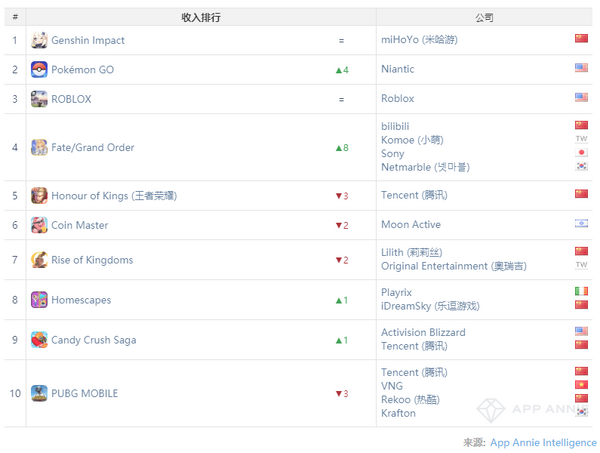Click the Genshin Impact game icon

(x=39, y=40)
